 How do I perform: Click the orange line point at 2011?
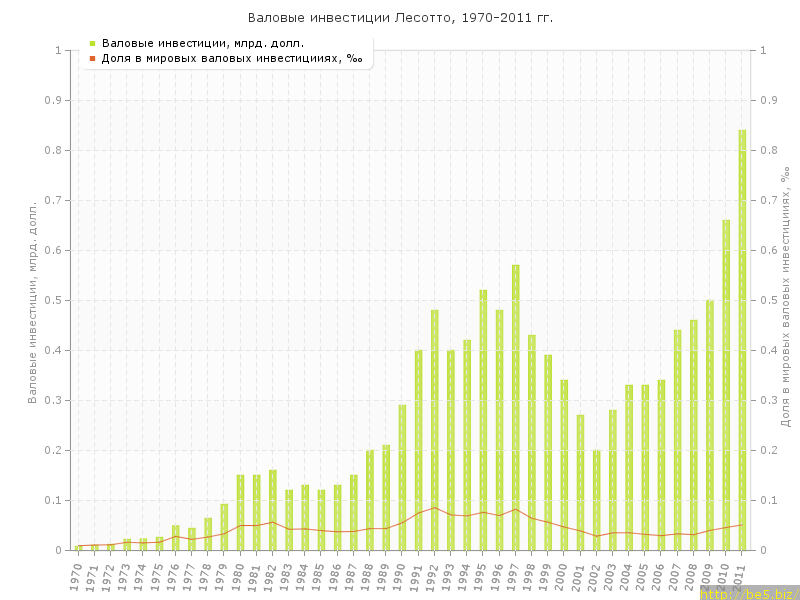742,524
